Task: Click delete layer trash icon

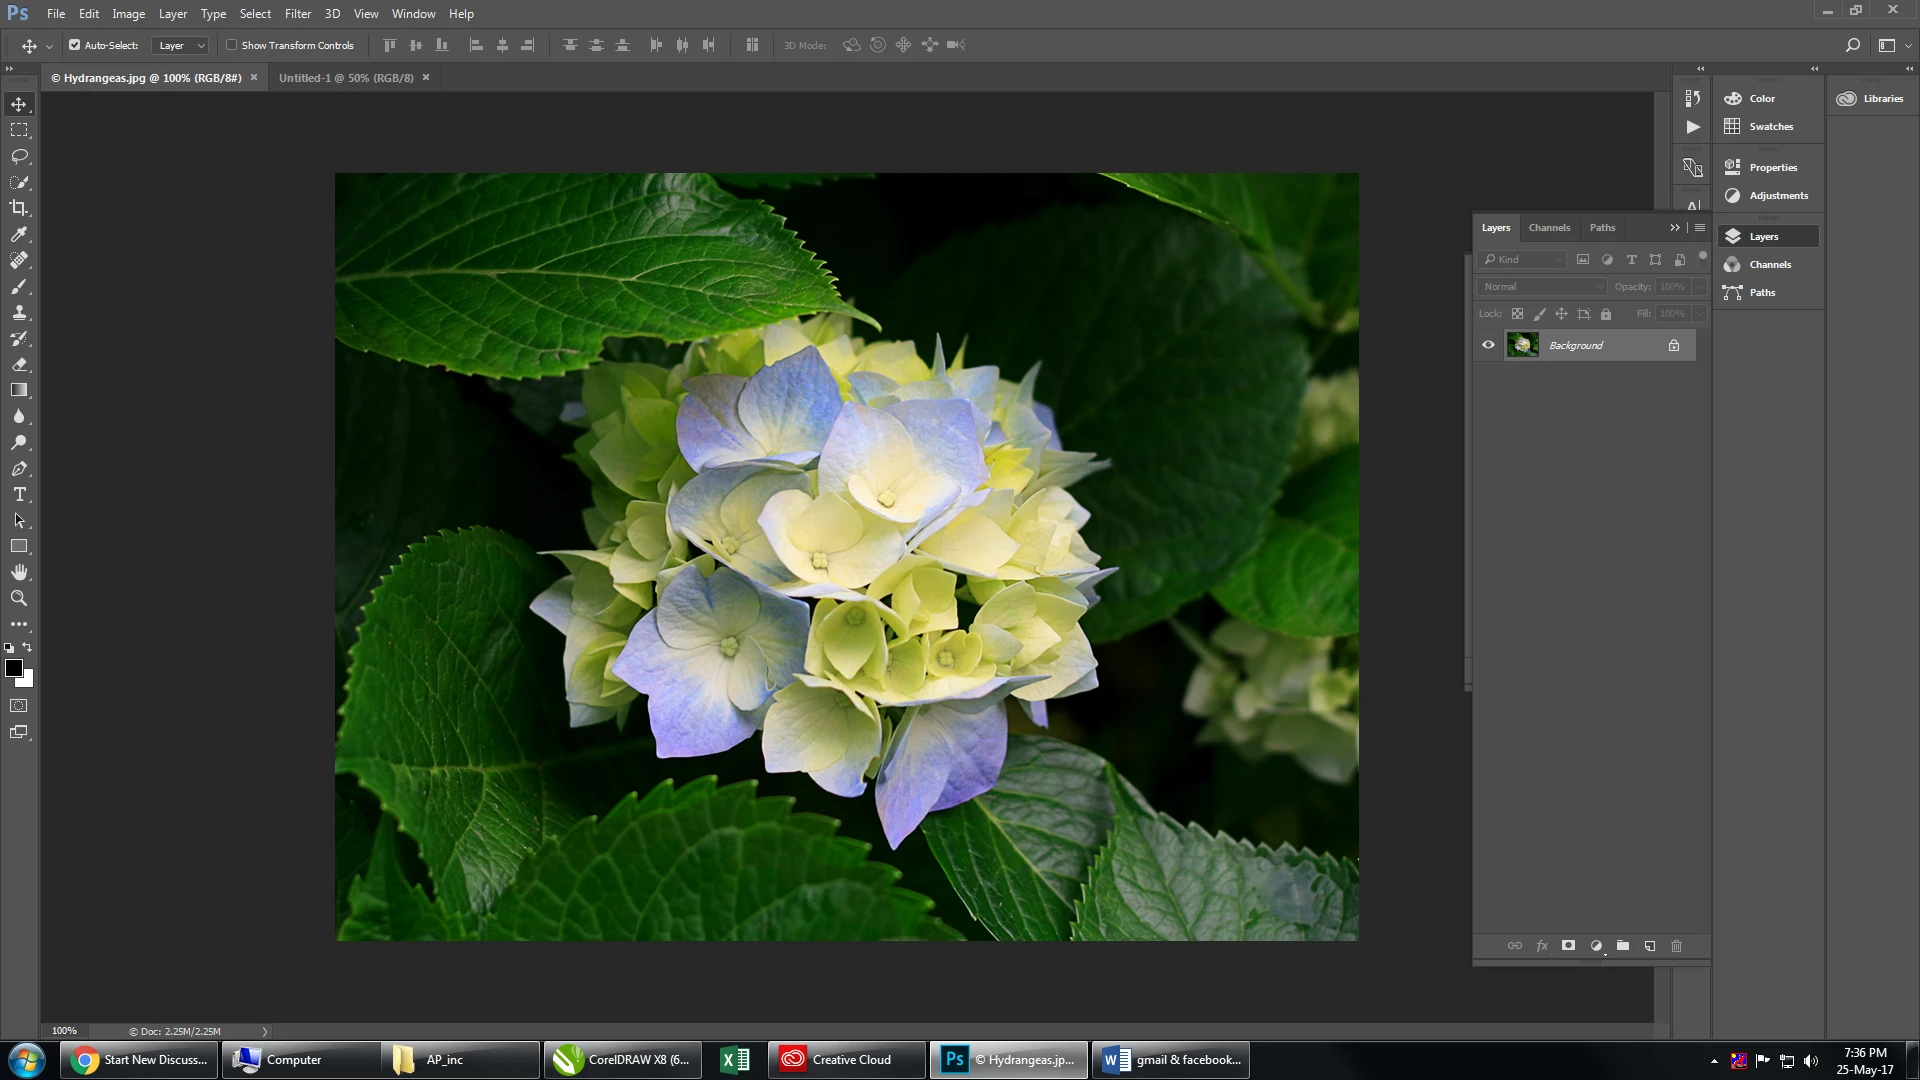Action: pos(1677,946)
